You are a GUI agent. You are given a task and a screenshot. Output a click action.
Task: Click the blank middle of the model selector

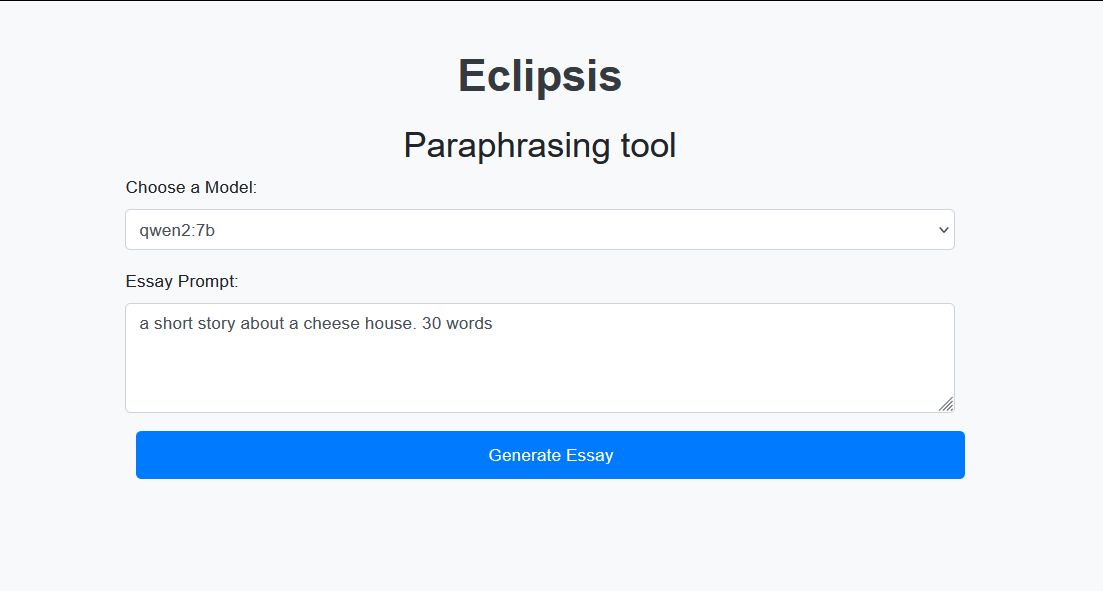coord(560,230)
